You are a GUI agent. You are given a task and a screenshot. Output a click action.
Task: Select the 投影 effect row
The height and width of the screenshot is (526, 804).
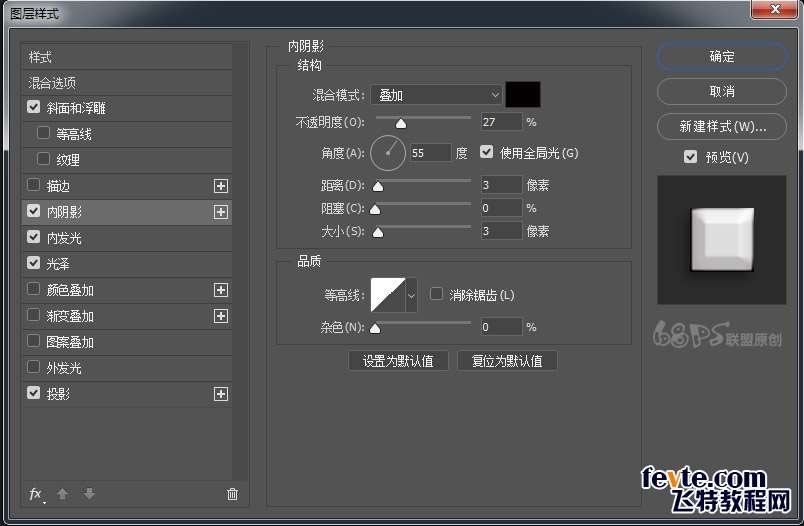pos(127,394)
